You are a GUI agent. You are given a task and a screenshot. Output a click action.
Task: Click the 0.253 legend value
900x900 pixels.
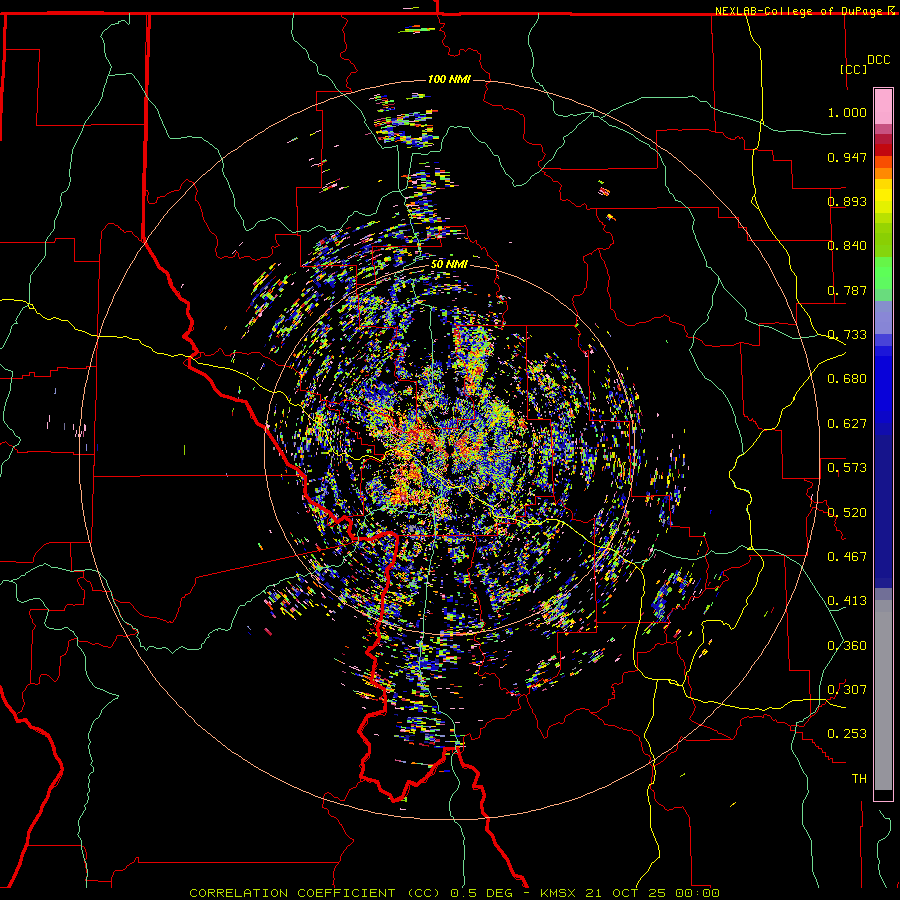tap(847, 734)
